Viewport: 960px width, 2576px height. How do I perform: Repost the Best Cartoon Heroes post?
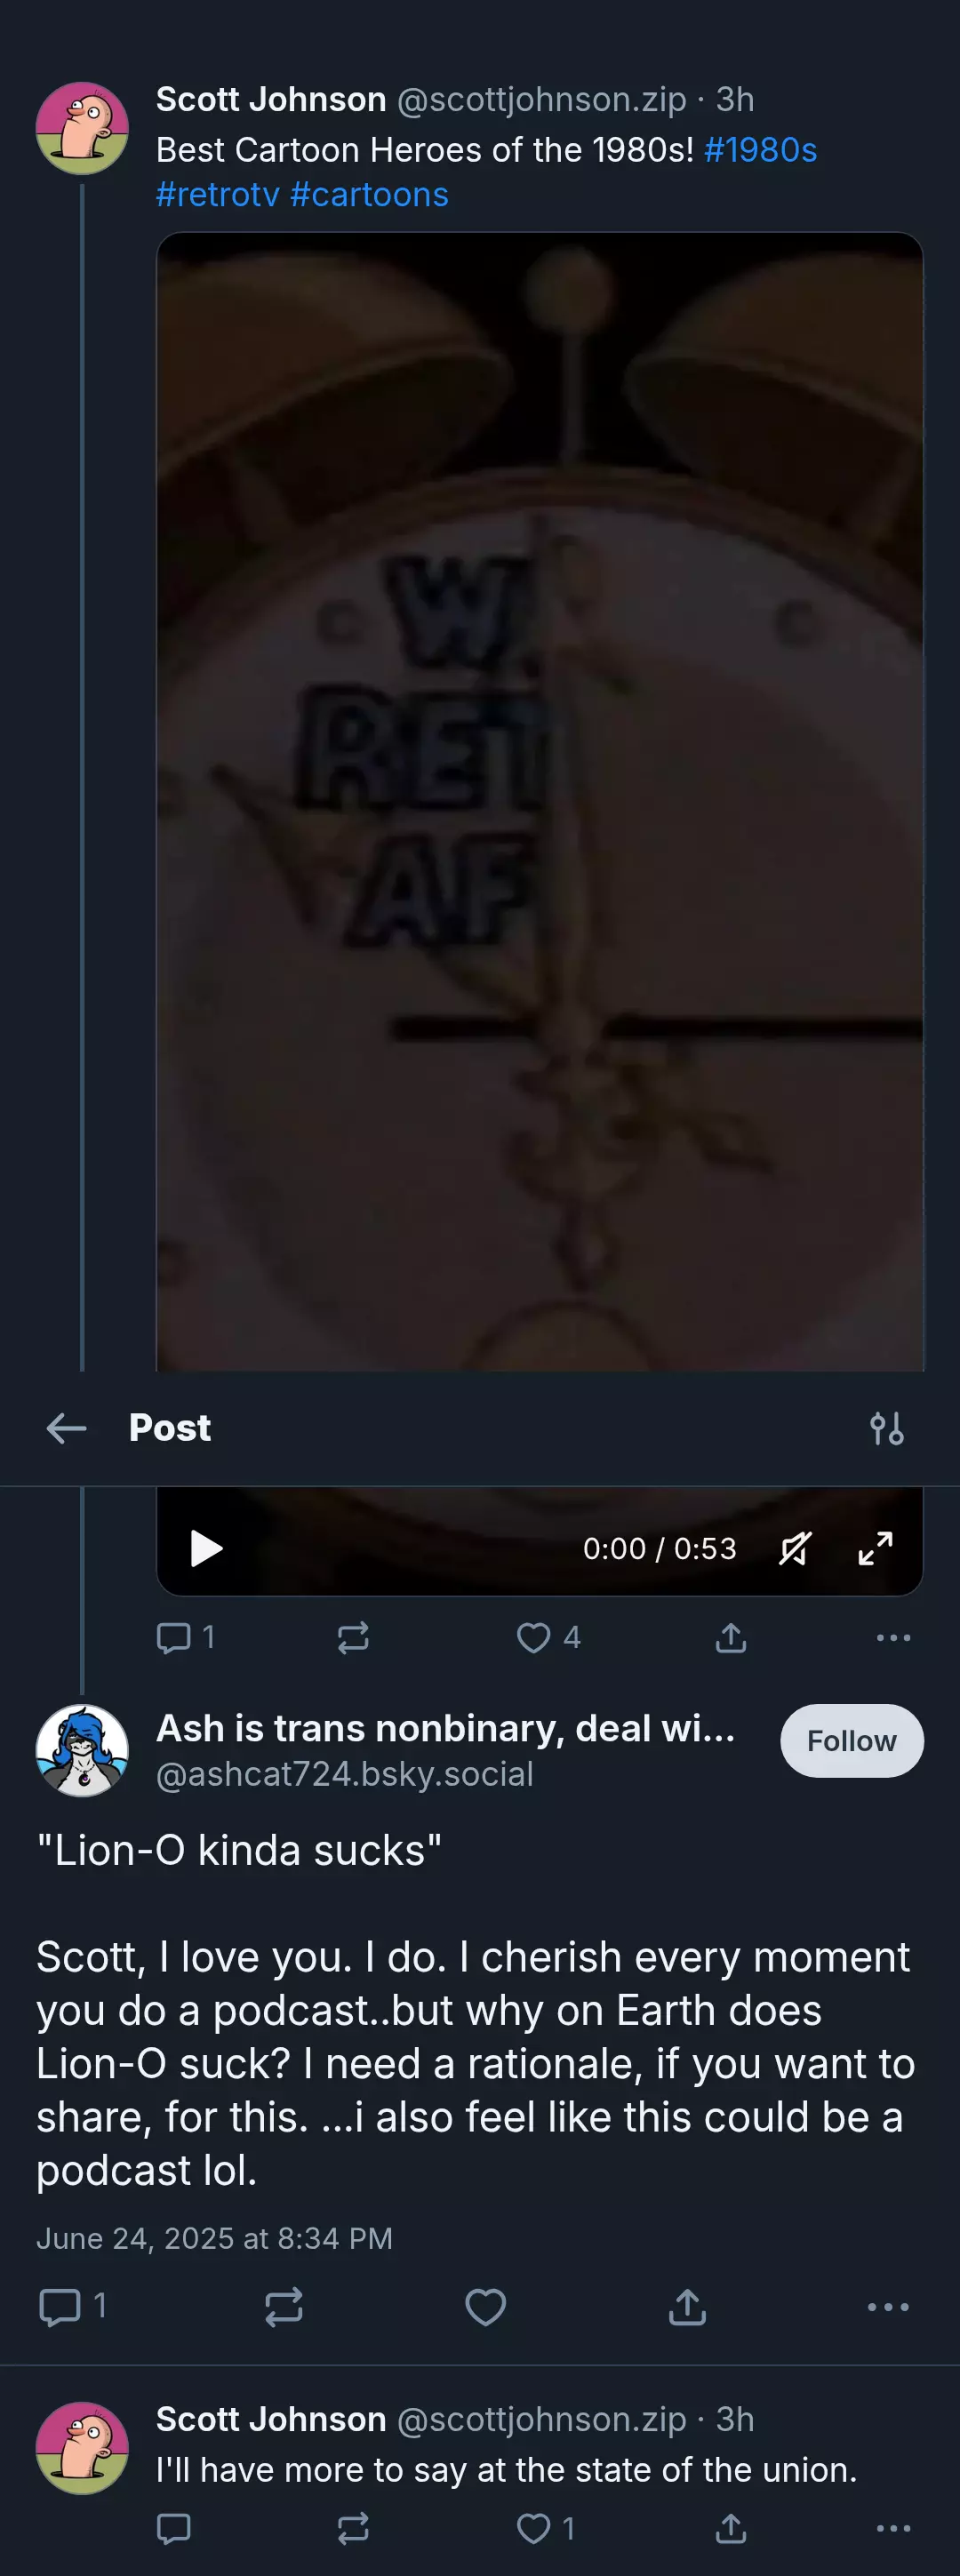click(353, 1637)
